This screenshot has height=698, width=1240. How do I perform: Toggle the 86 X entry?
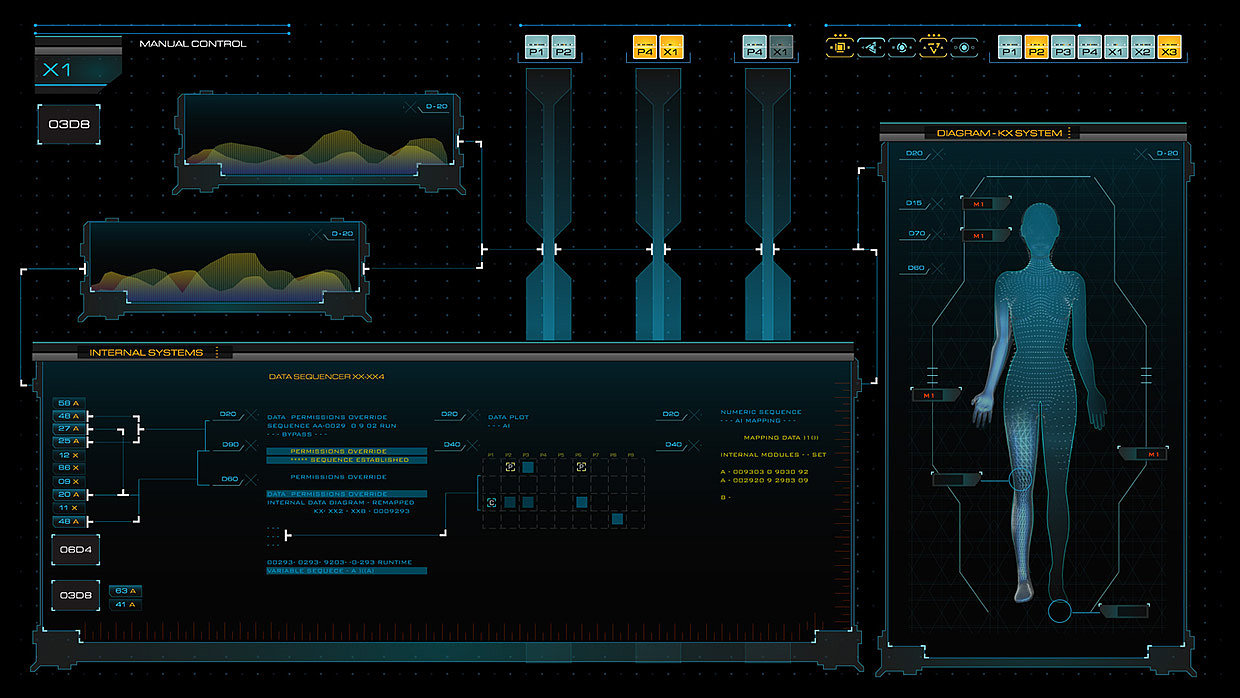(69, 468)
